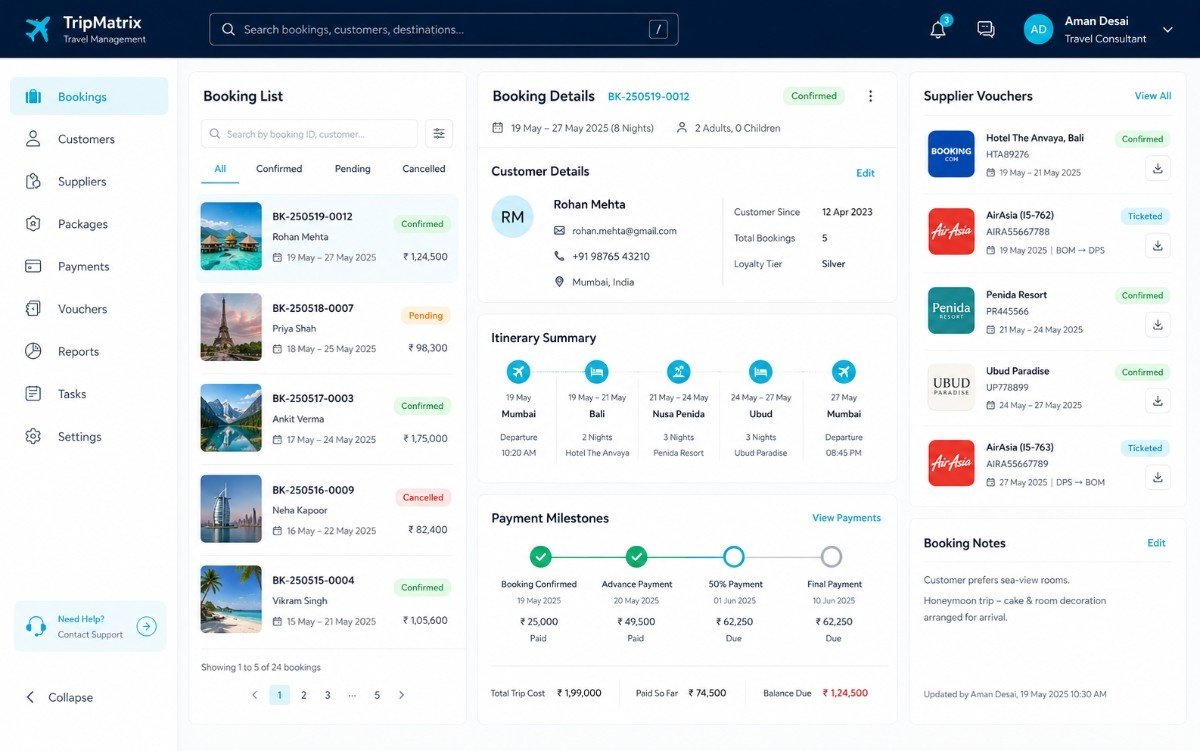
Task: Click the AD user avatar
Action: pos(1039,29)
